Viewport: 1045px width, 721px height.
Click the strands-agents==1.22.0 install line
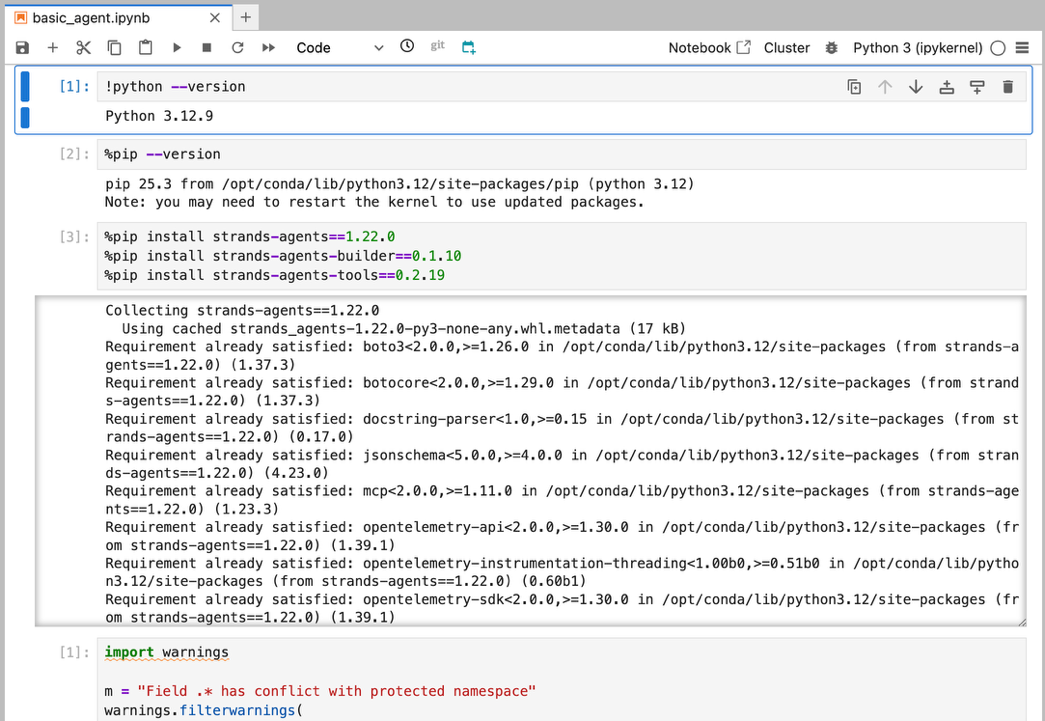pyautogui.click(x=249, y=237)
